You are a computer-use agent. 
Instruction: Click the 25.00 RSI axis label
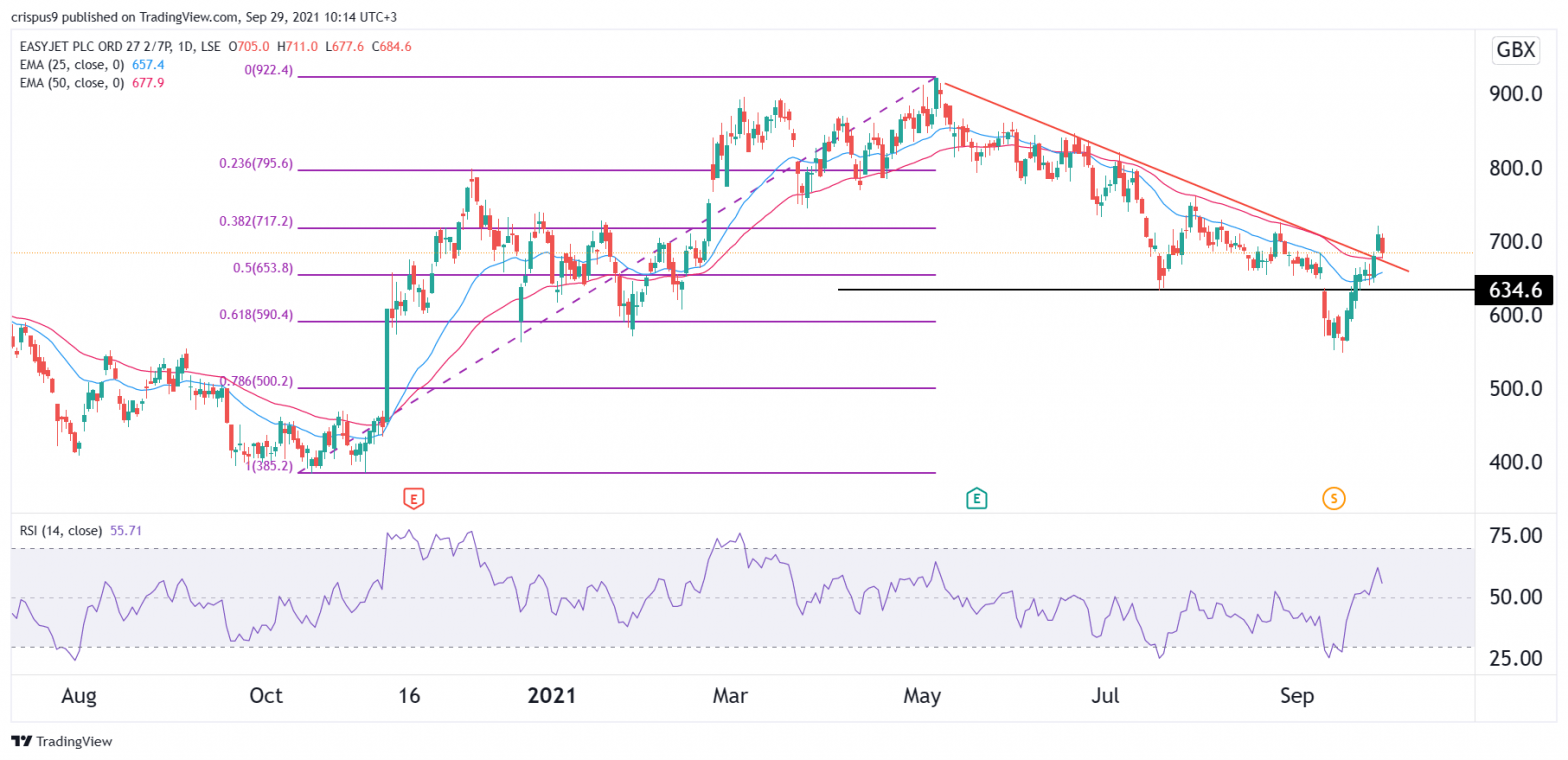(x=1516, y=659)
